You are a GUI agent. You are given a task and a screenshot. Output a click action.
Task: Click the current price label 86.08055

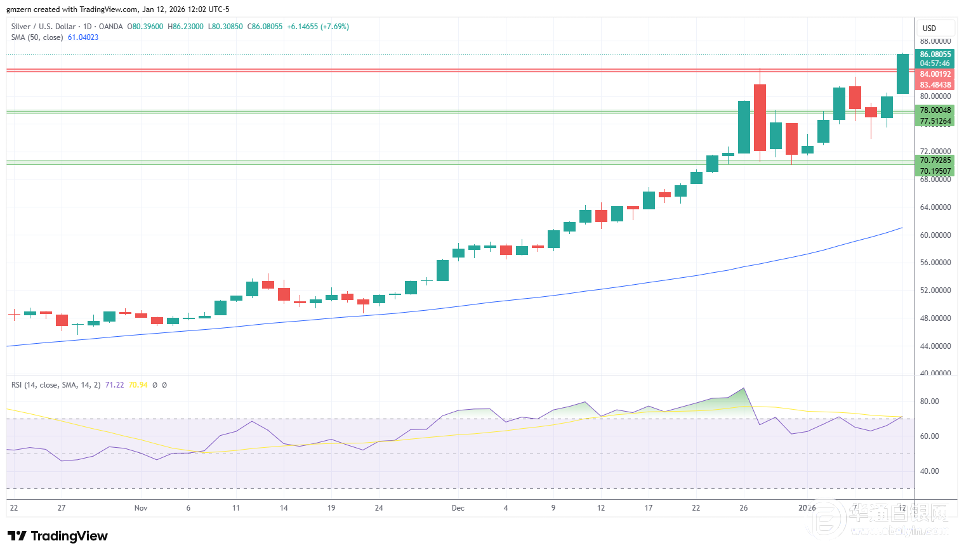pyautogui.click(x=935, y=53)
